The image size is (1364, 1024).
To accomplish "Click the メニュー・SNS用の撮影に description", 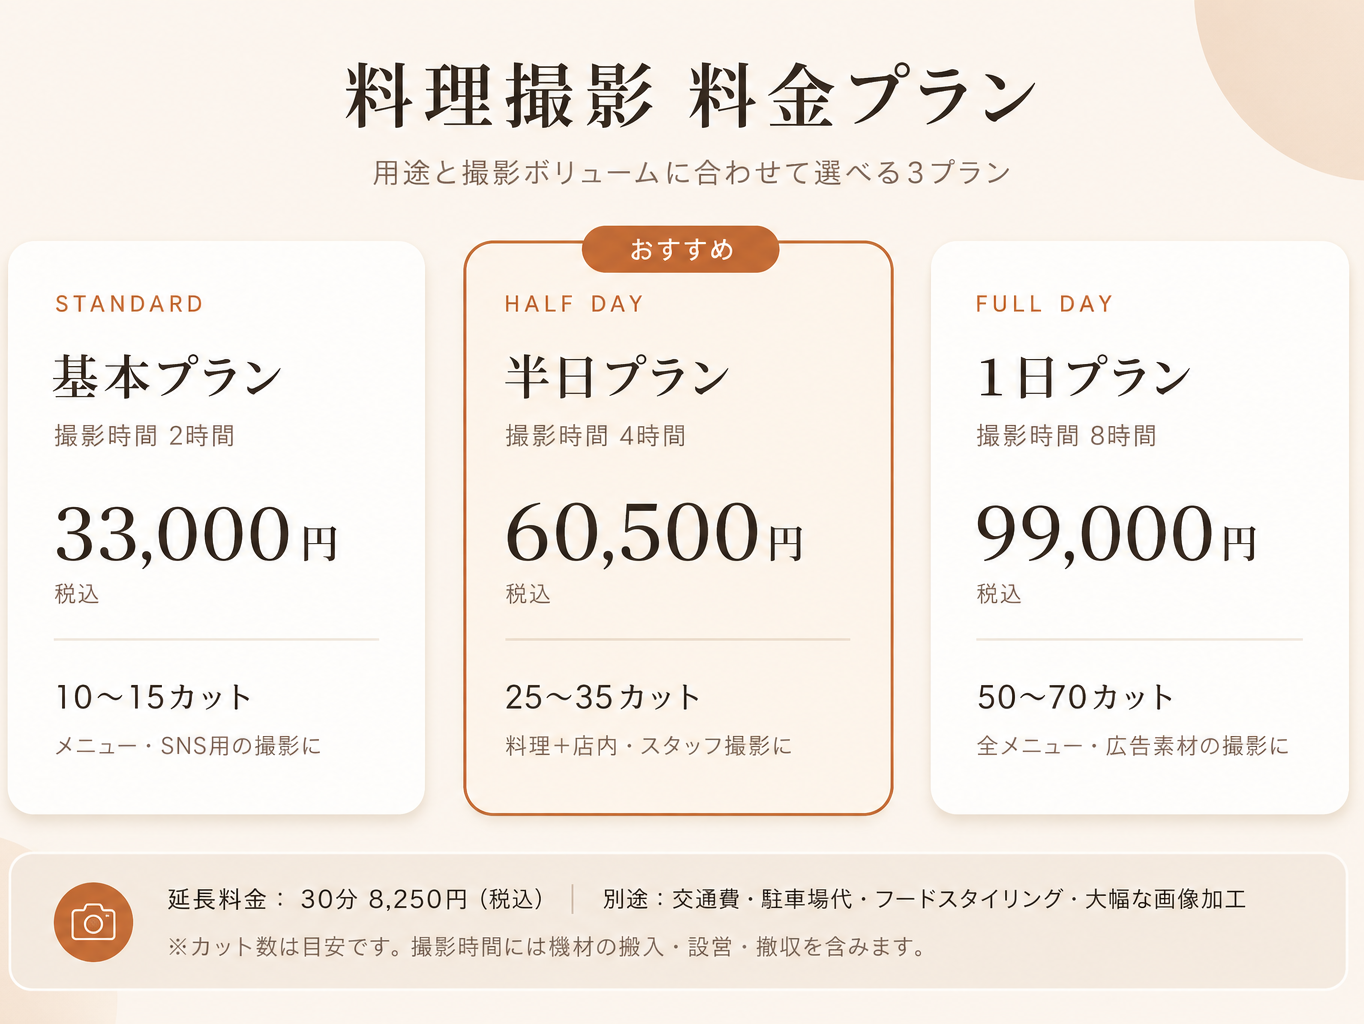I will click(188, 746).
